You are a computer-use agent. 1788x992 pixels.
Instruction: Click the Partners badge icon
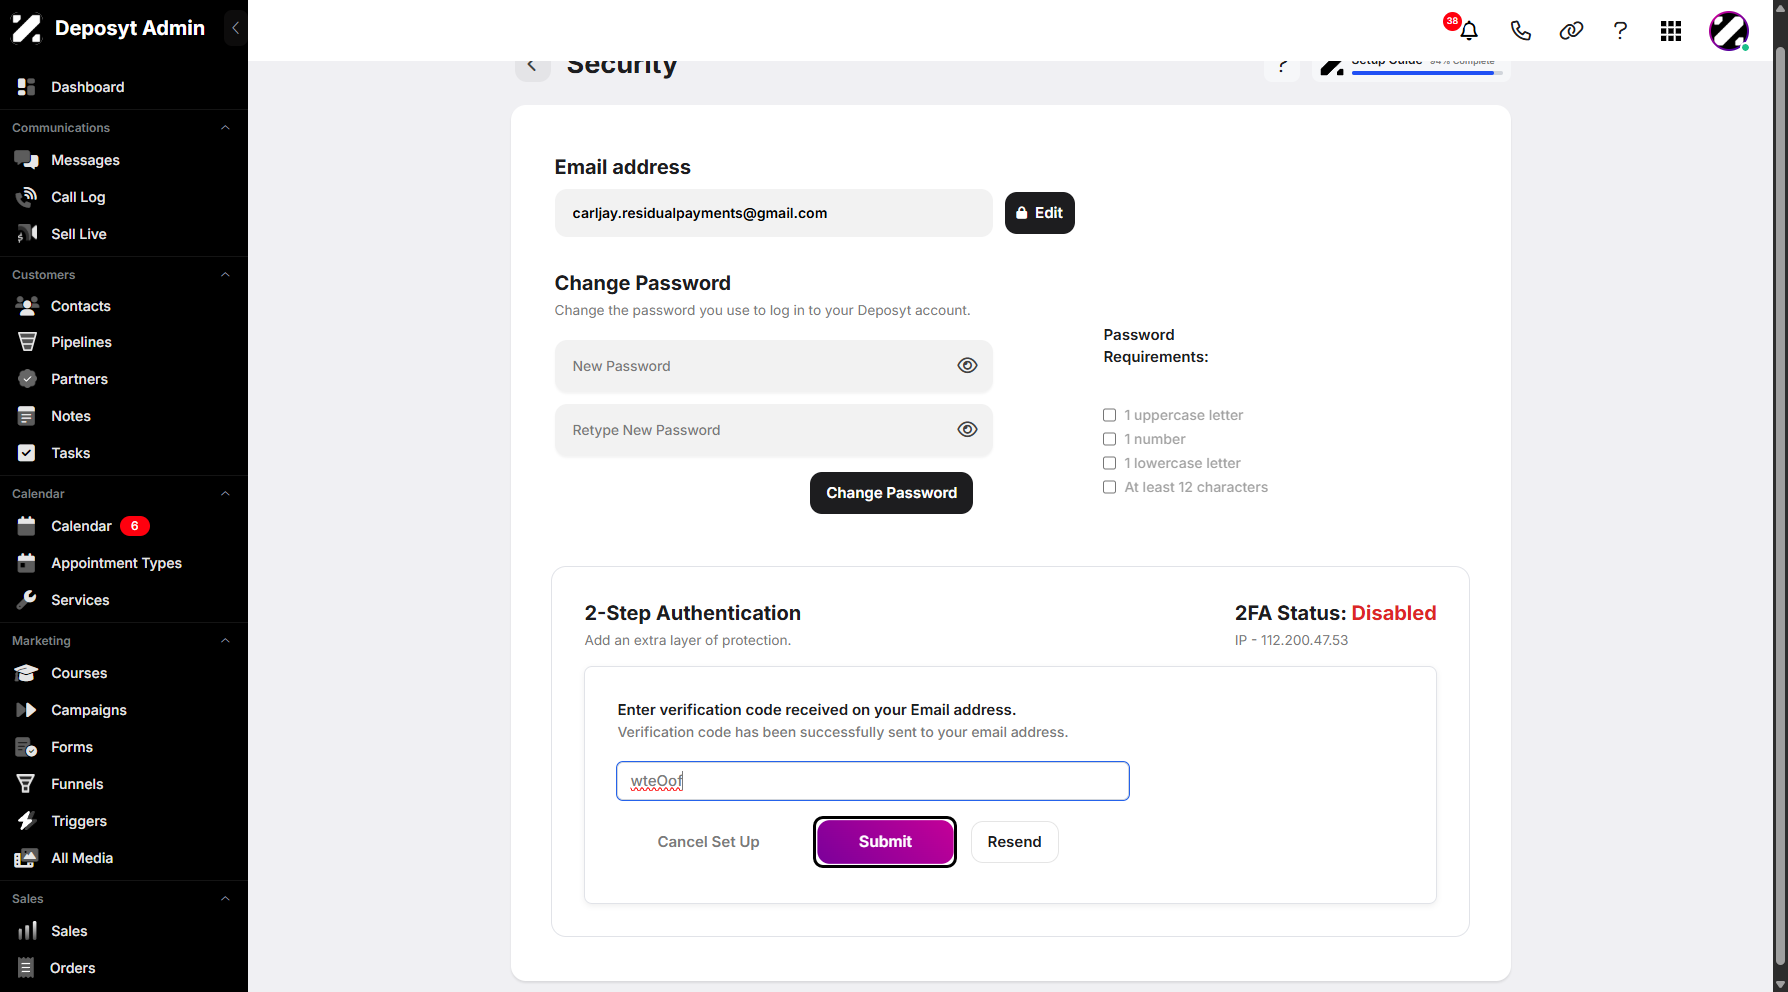coord(27,379)
